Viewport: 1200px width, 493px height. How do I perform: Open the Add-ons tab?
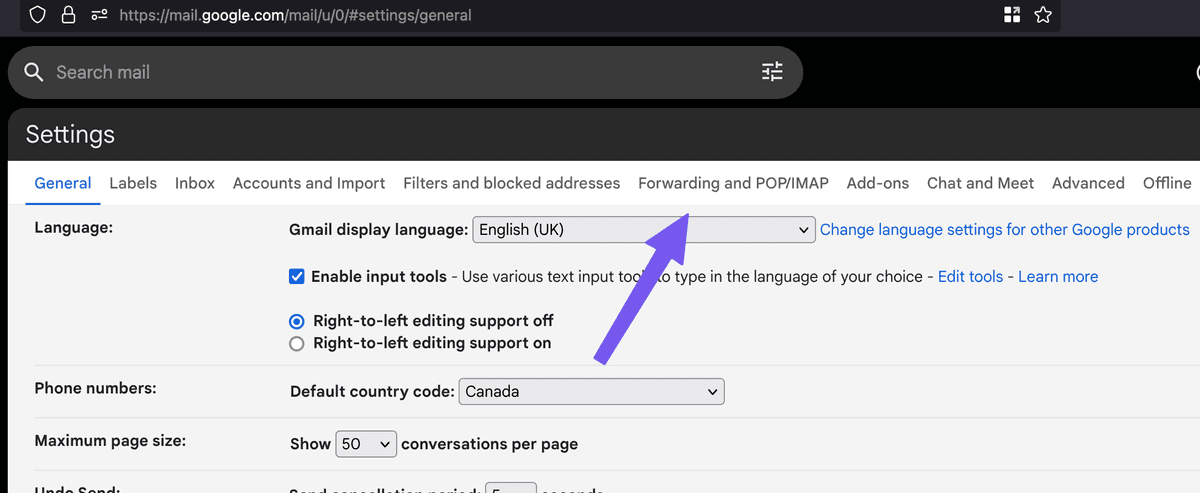point(878,183)
